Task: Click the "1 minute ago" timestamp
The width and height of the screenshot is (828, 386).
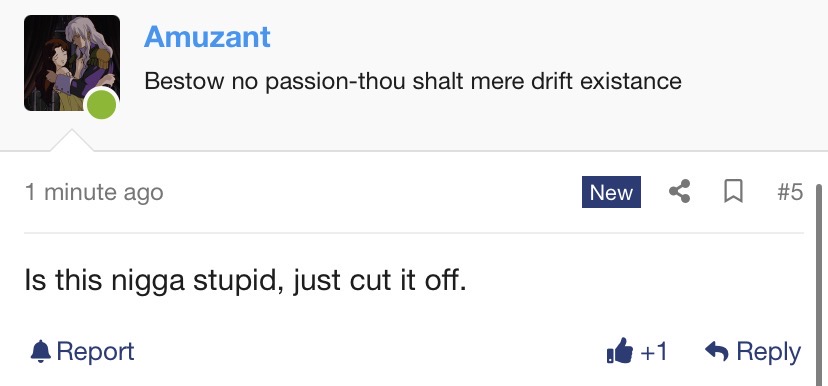Action: (94, 192)
